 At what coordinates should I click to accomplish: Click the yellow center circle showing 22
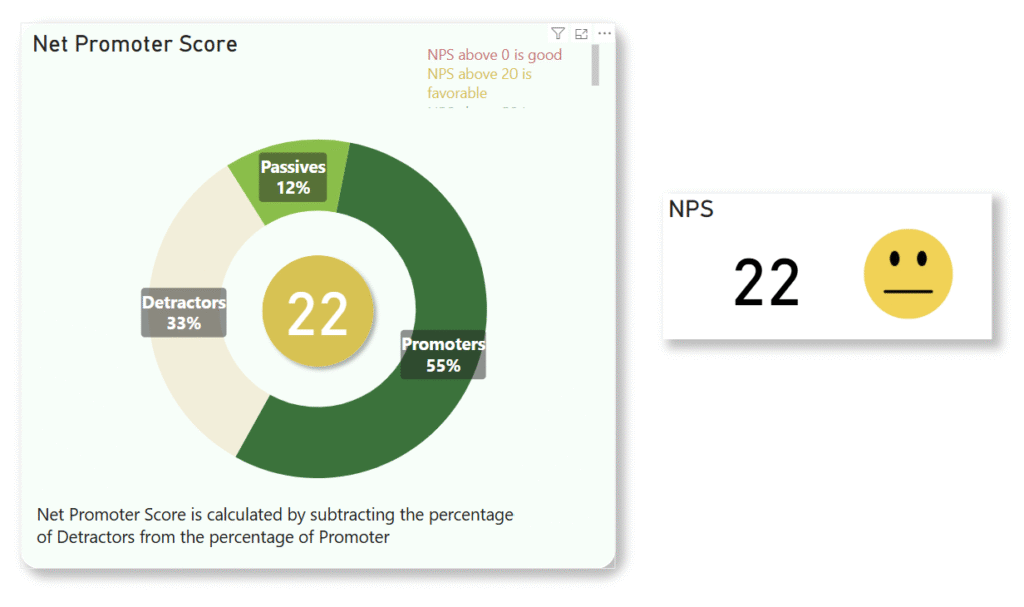pos(318,311)
